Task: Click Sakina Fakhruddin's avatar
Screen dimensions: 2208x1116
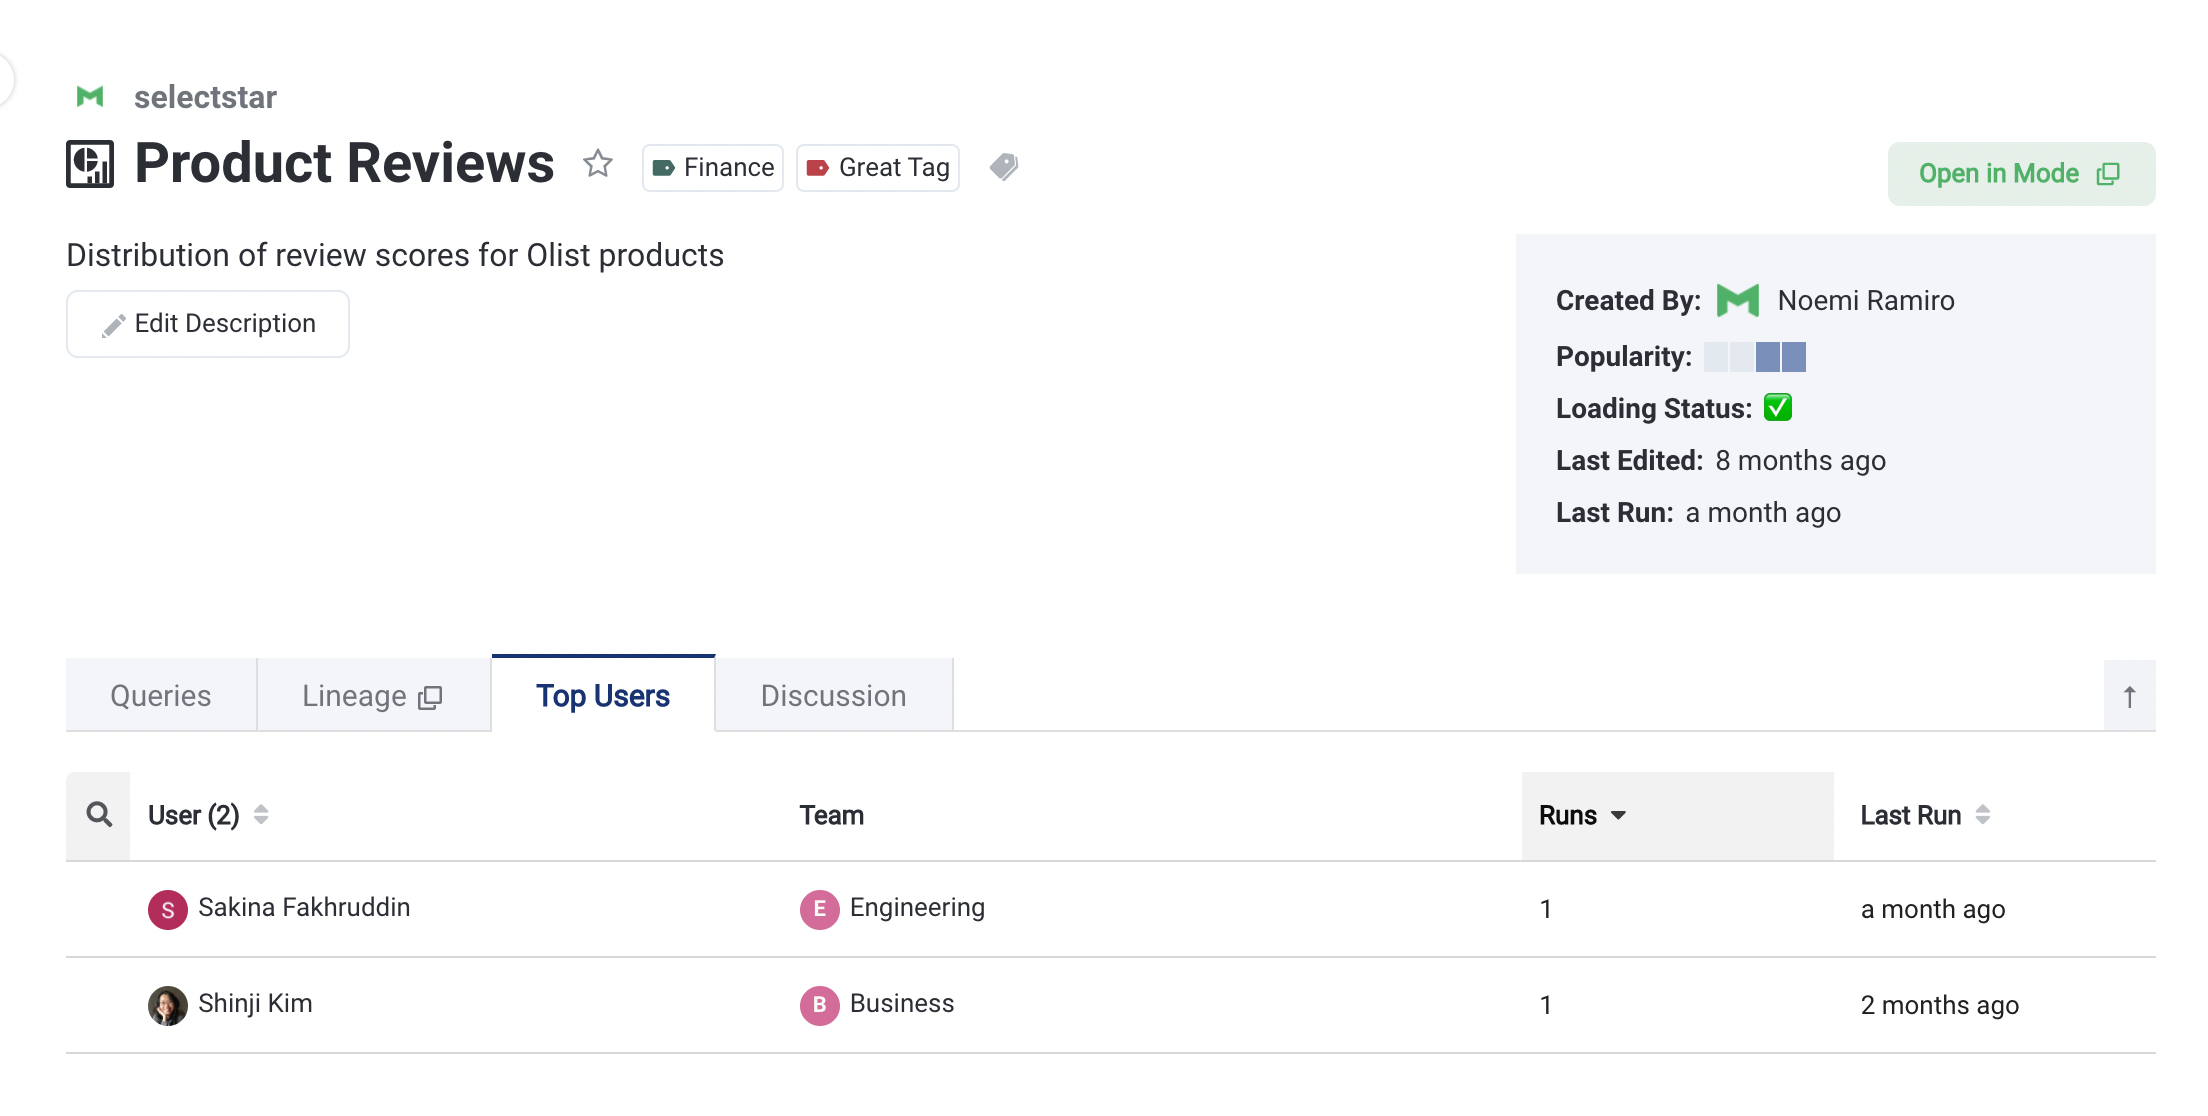Action: point(168,909)
